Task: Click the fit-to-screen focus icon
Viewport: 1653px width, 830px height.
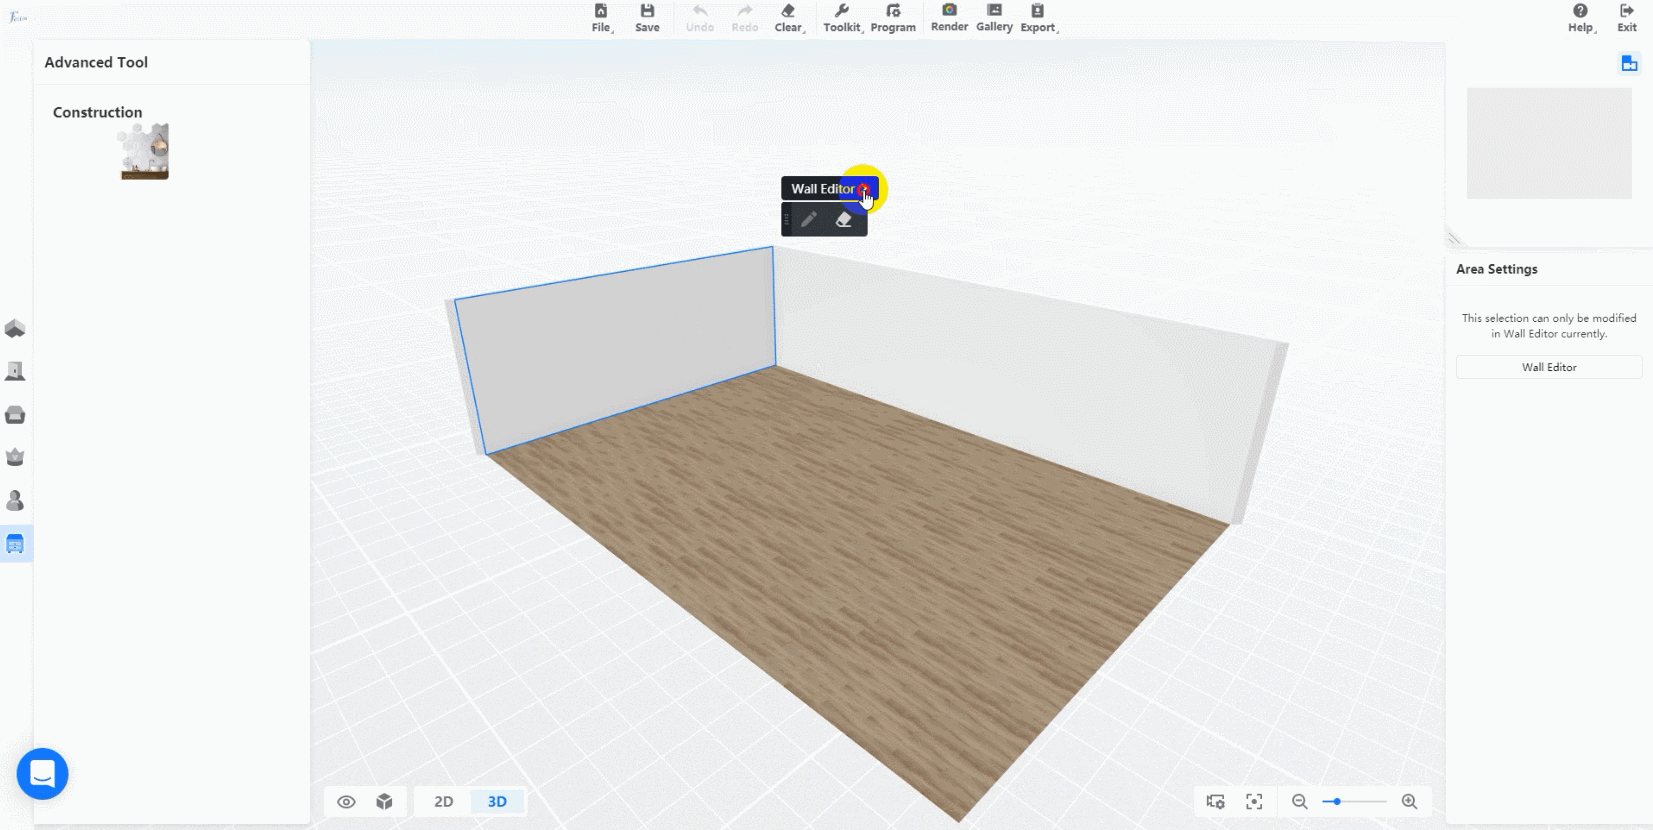Action: tap(1254, 802)
